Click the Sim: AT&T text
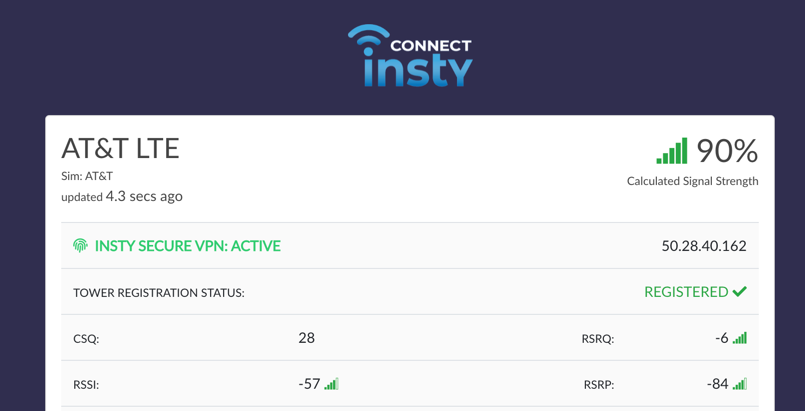Viewport: 805px width, 411px height. [87, 176]
